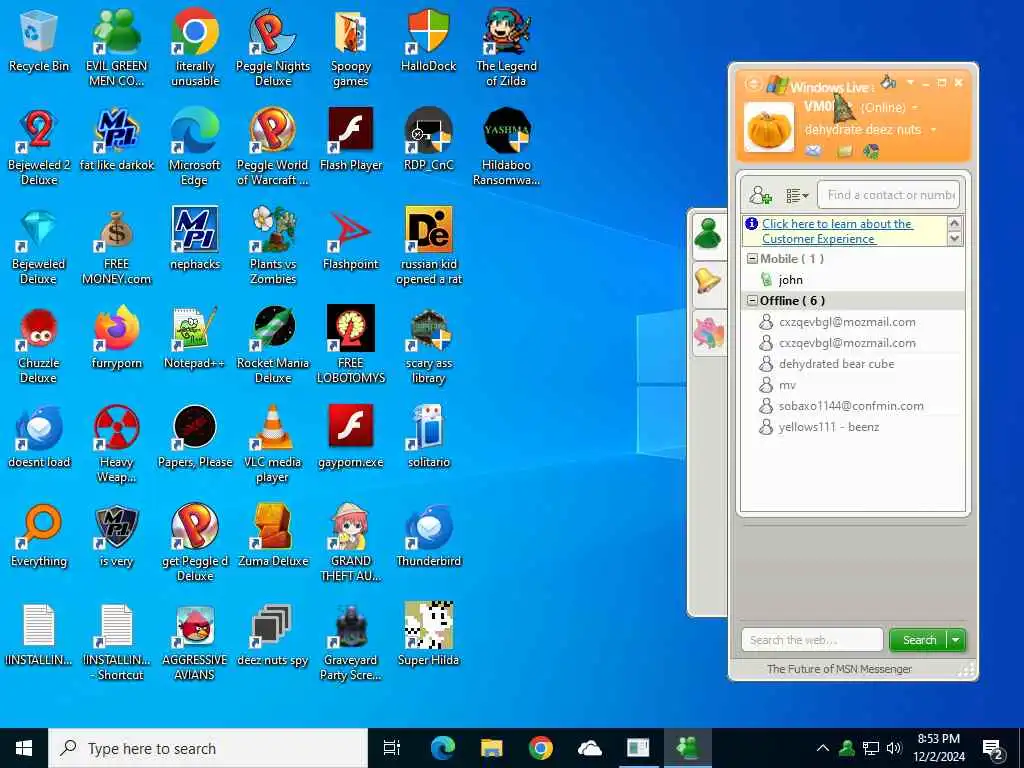The height and width of the screenshot is (768, 1024).
Task: Select the AGGRESSIVE AVIANS desktop icon
Action: pos(195,643)
